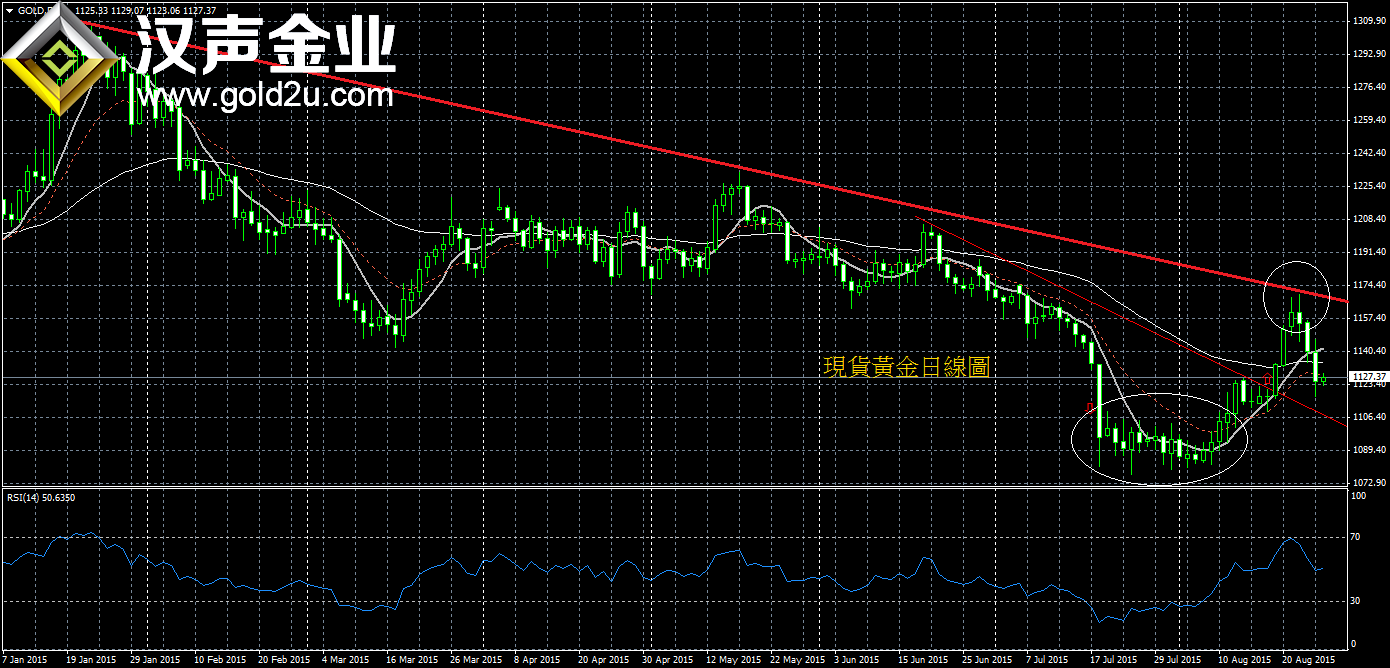The image size is (1390, 668).
Task: Click the RSI scale level 70
Action: click(x=1355, y=537)
